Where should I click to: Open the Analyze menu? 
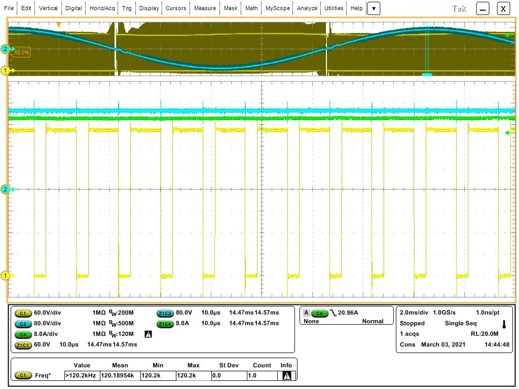(x=307, y=8)
